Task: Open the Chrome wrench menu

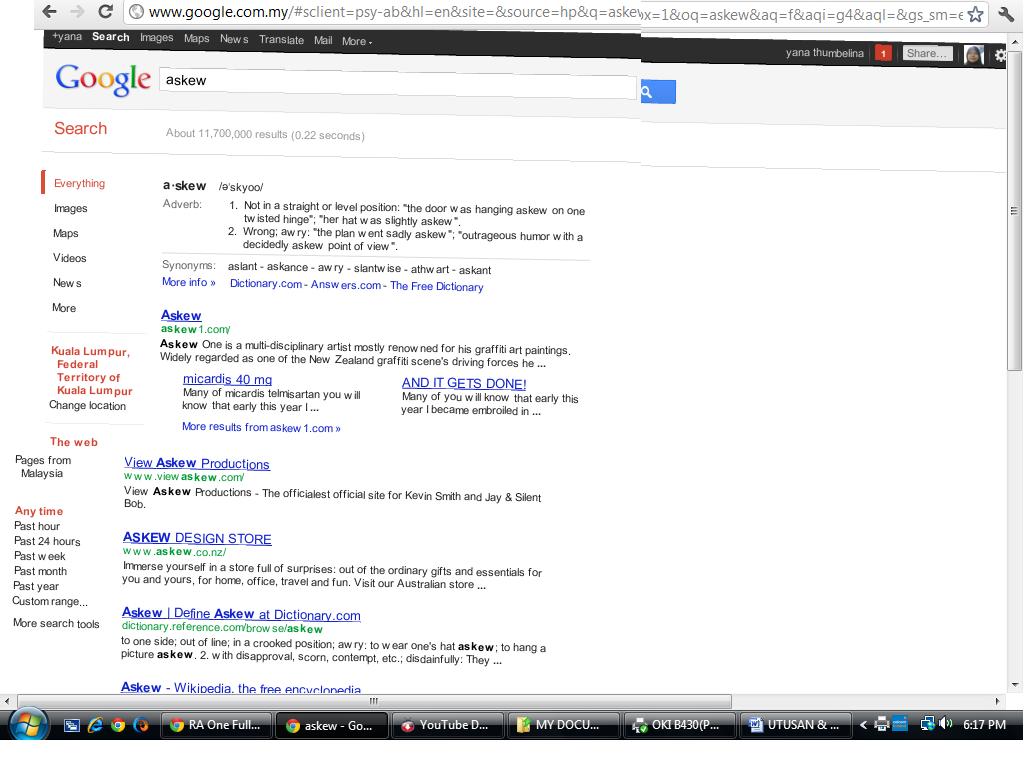Action: coord(1006,14)
